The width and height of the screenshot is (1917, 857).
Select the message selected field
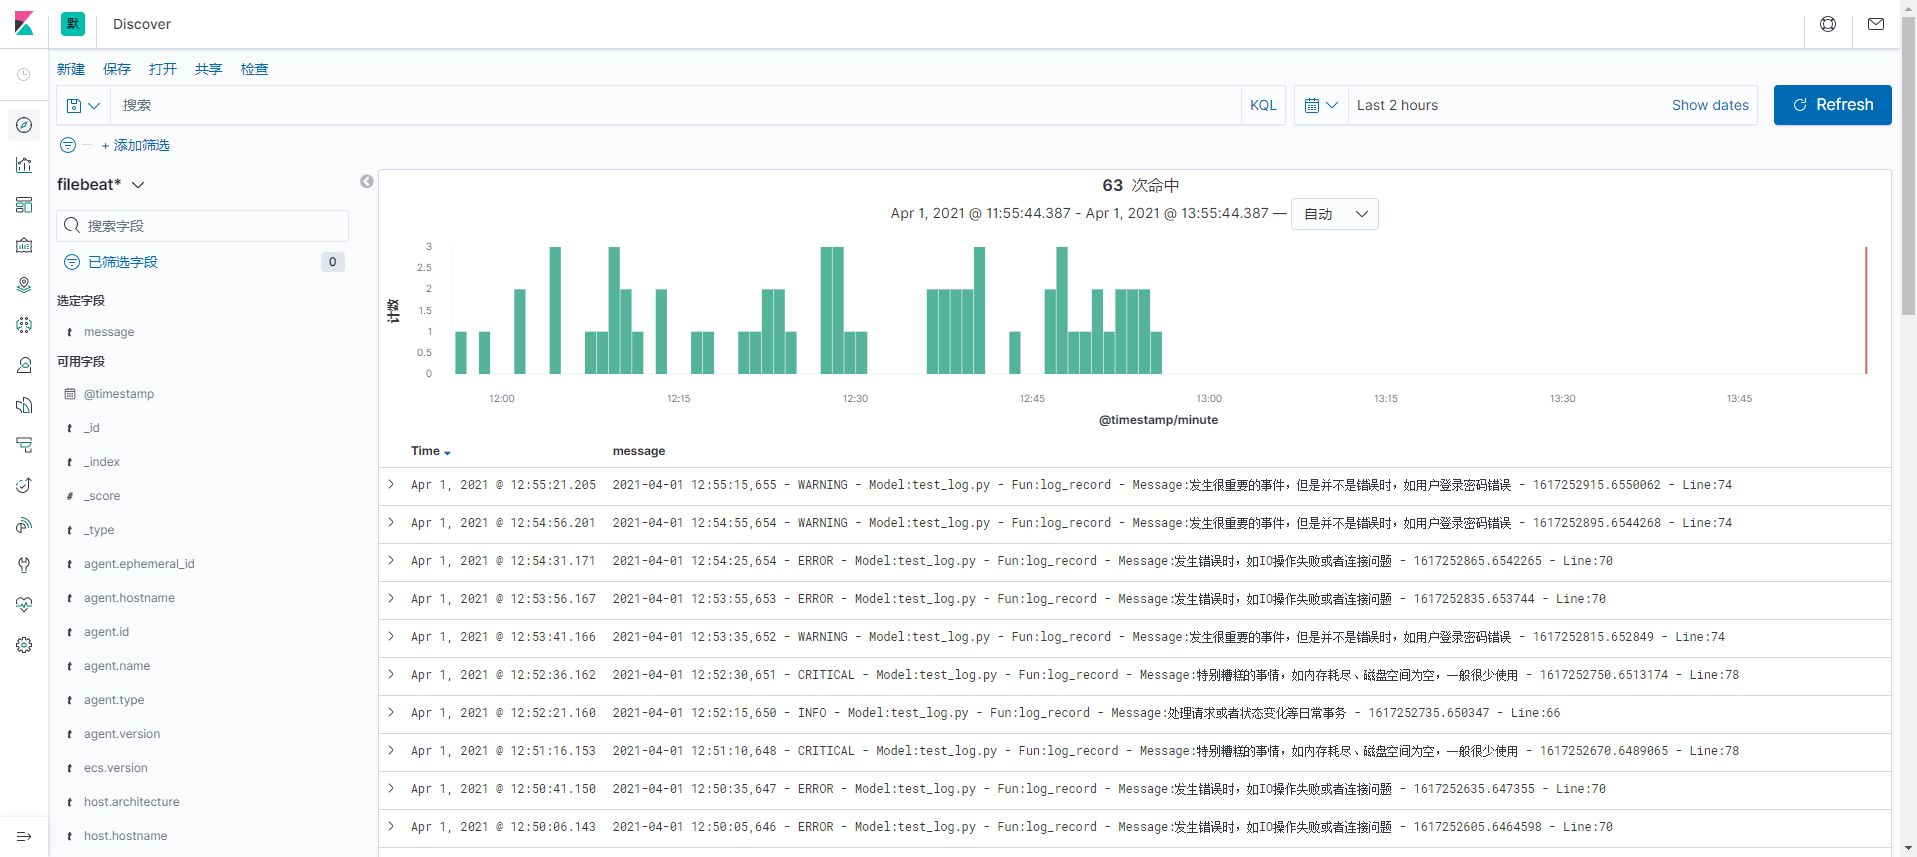[x=109, y=332]
